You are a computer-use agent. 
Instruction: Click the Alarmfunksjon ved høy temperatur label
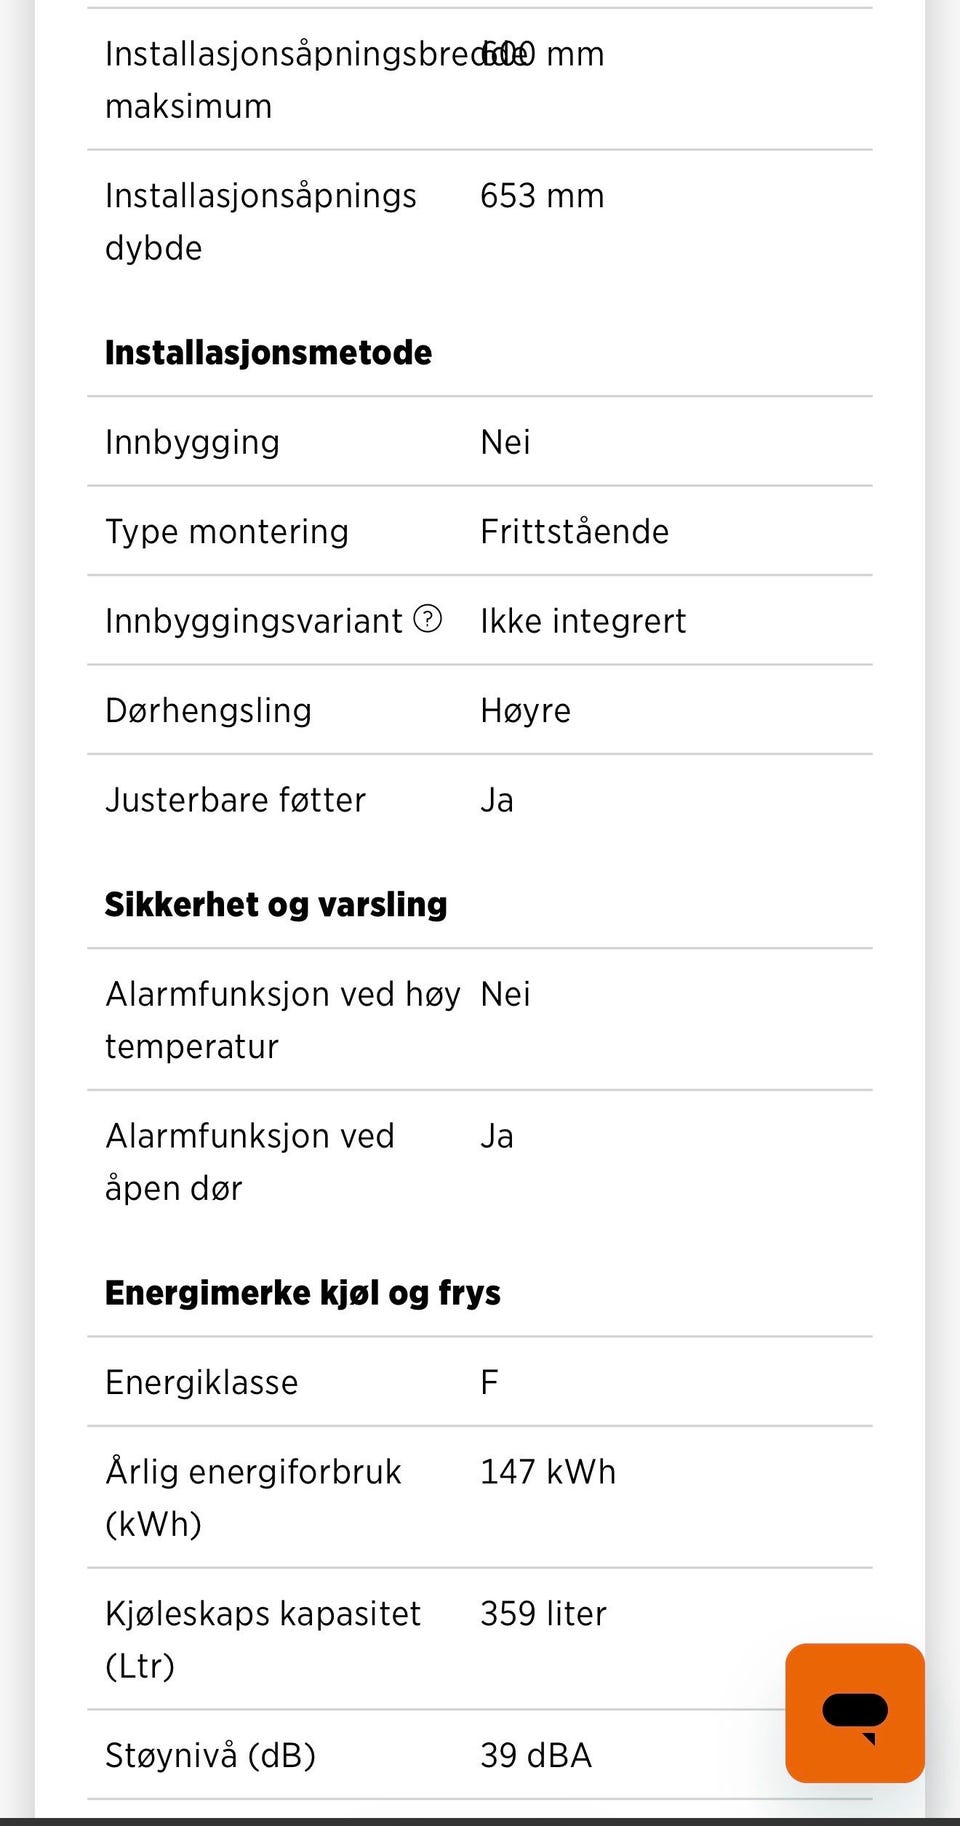[x=283, y=1020]
